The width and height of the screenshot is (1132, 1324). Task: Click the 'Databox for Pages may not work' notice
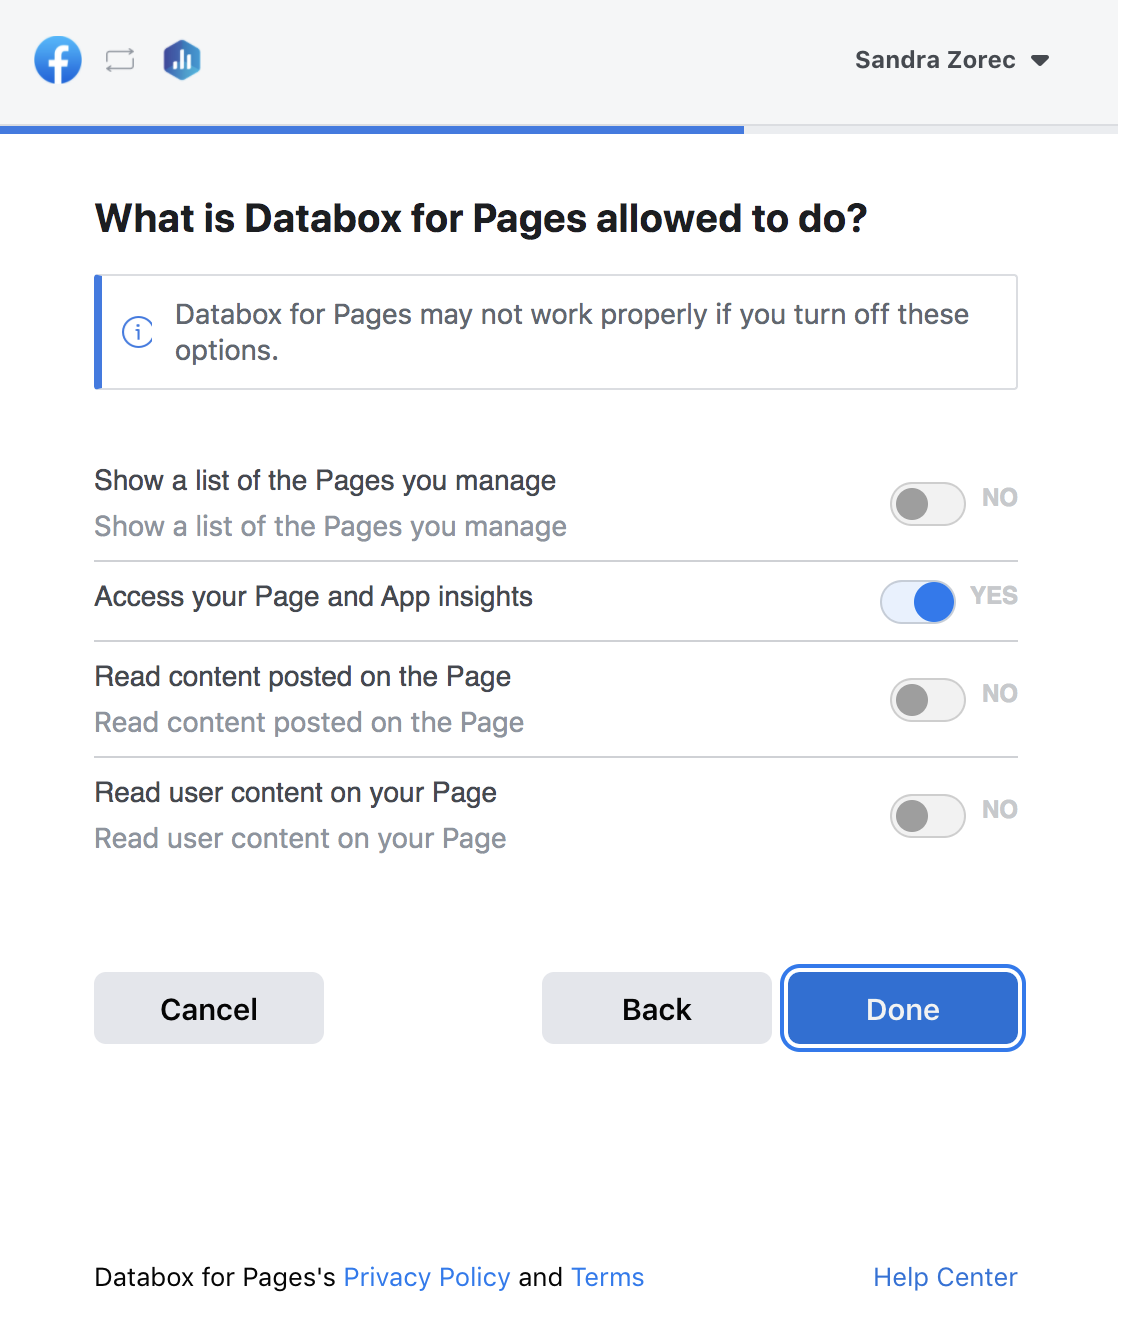pyautogui.click(x=571, y=332)
